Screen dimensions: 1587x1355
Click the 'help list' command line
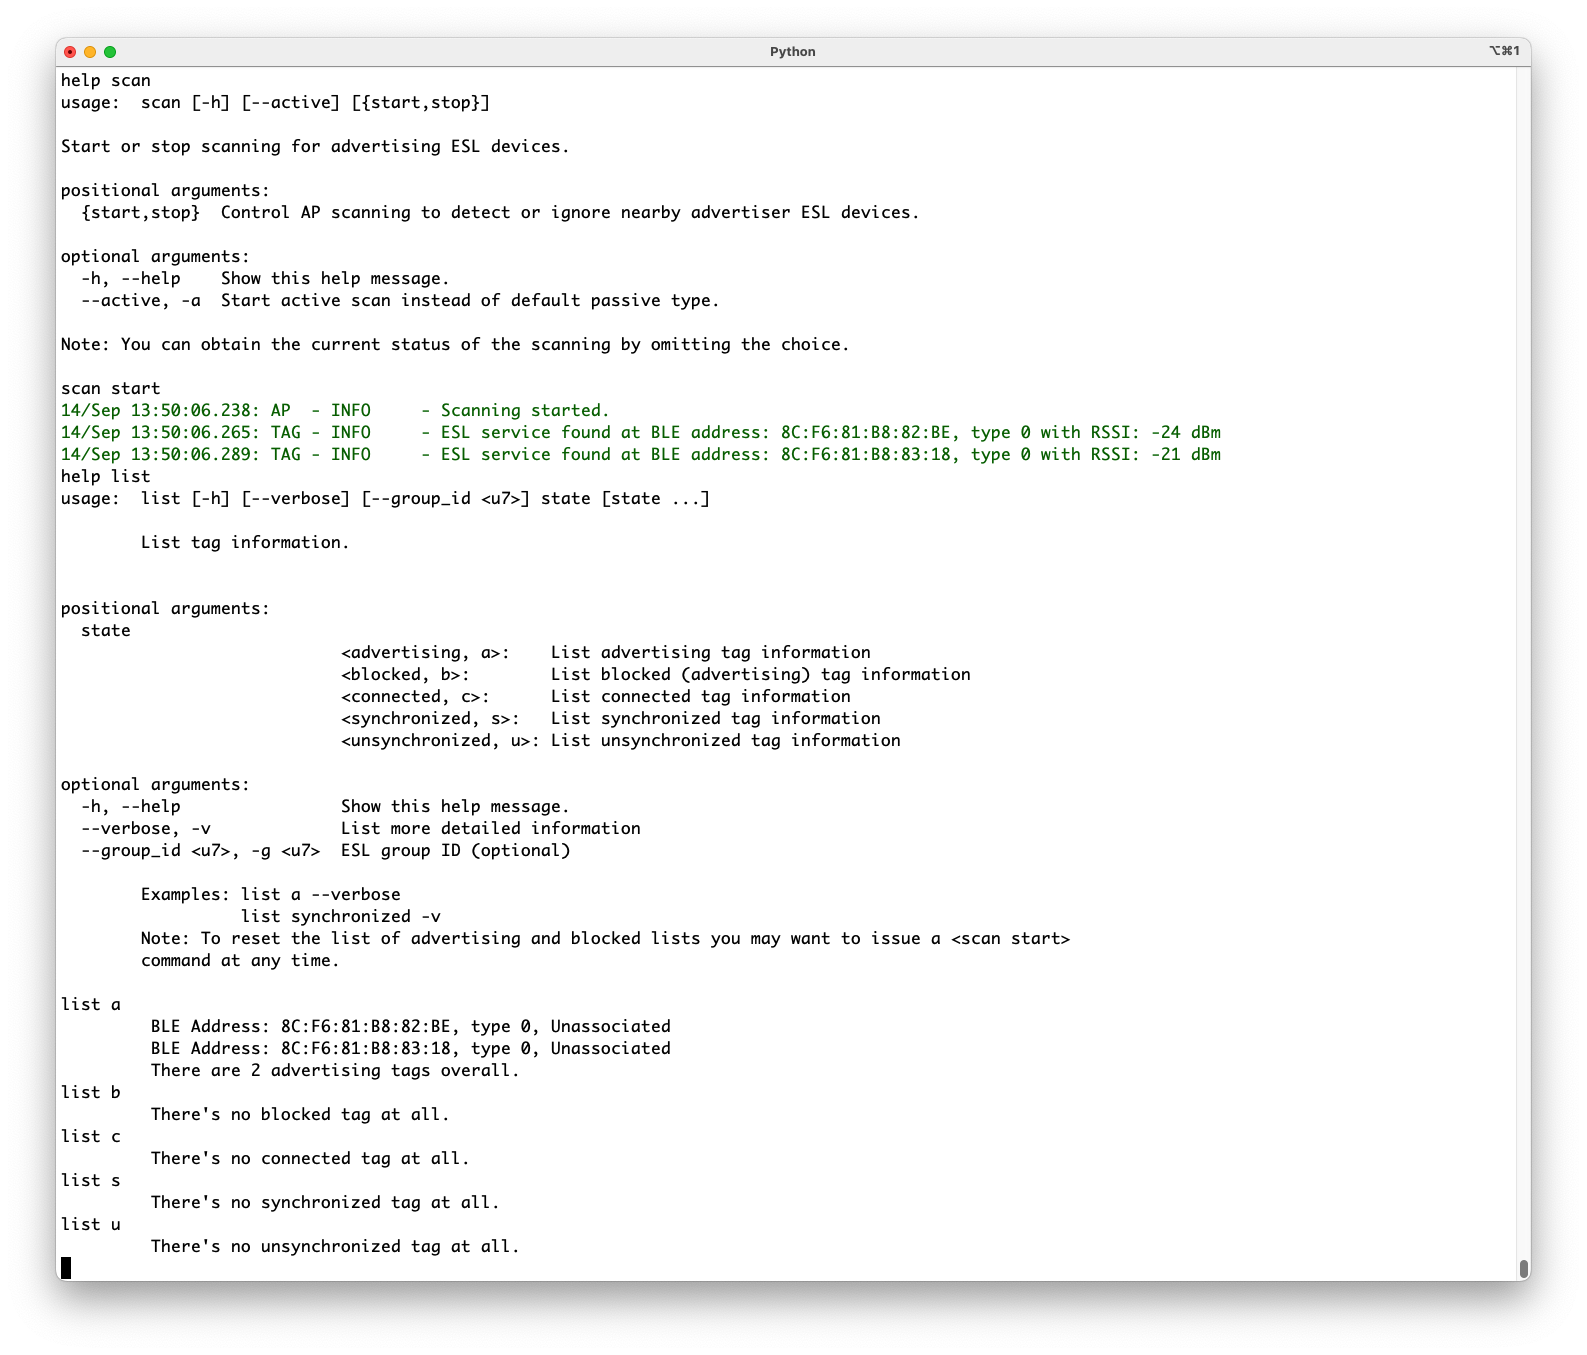tap(106, 476)
